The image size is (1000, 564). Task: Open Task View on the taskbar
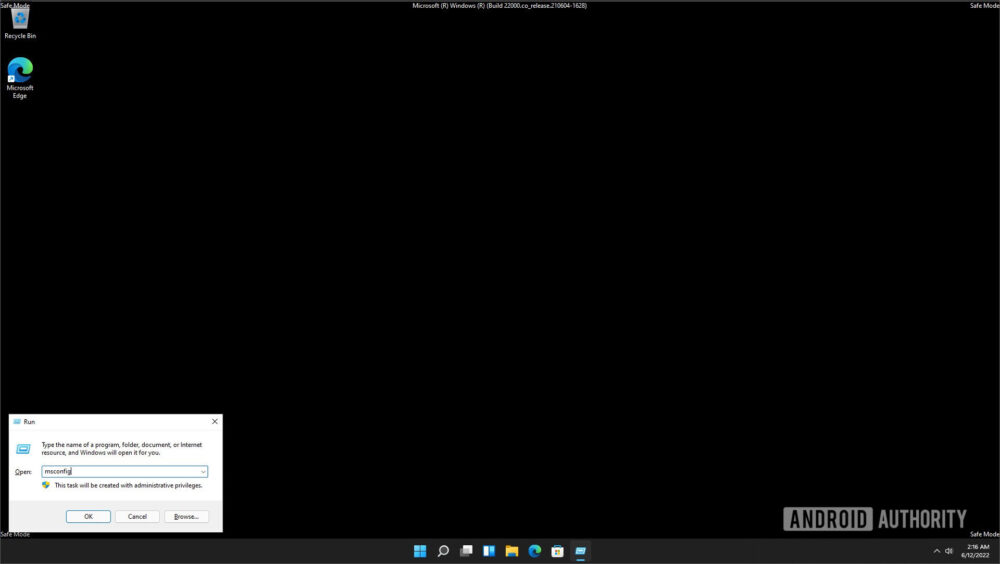466,551
